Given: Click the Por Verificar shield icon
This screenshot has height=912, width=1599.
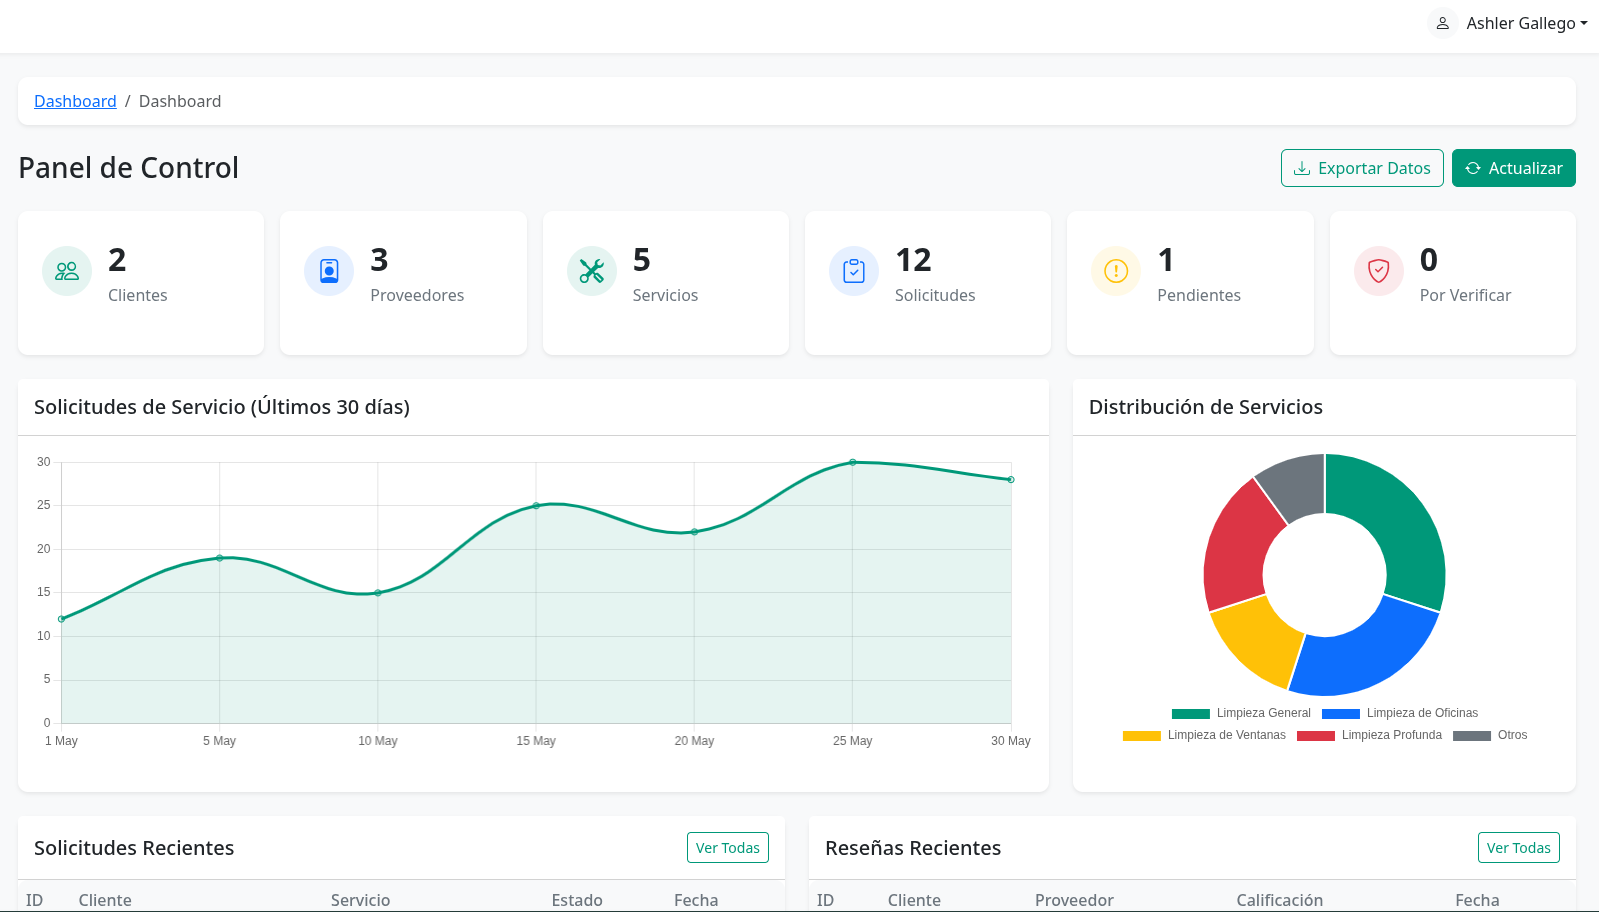Looking at the screenshot, I should point(1379,271).
